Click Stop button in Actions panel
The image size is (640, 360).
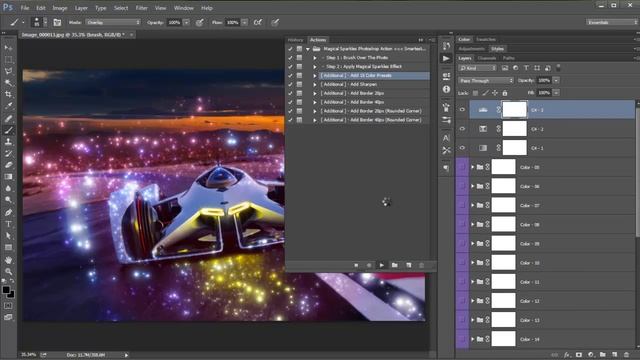click(x=356, y=265)
